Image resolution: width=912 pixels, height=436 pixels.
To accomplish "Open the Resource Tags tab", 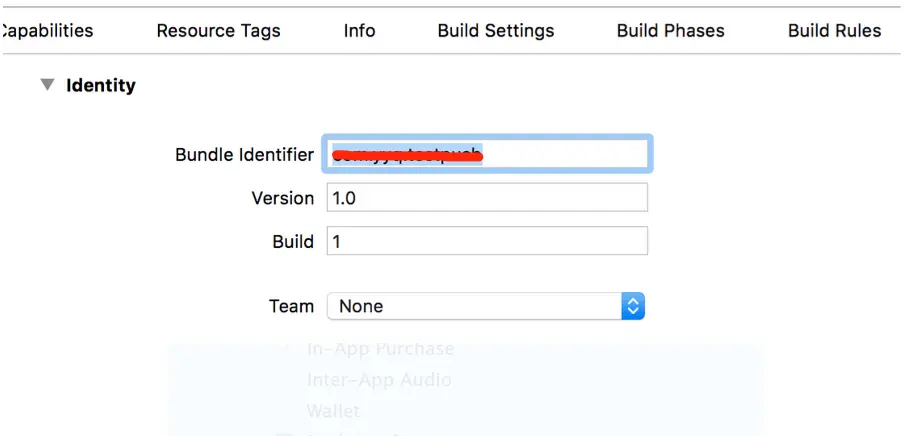I will tap(219, 30).
